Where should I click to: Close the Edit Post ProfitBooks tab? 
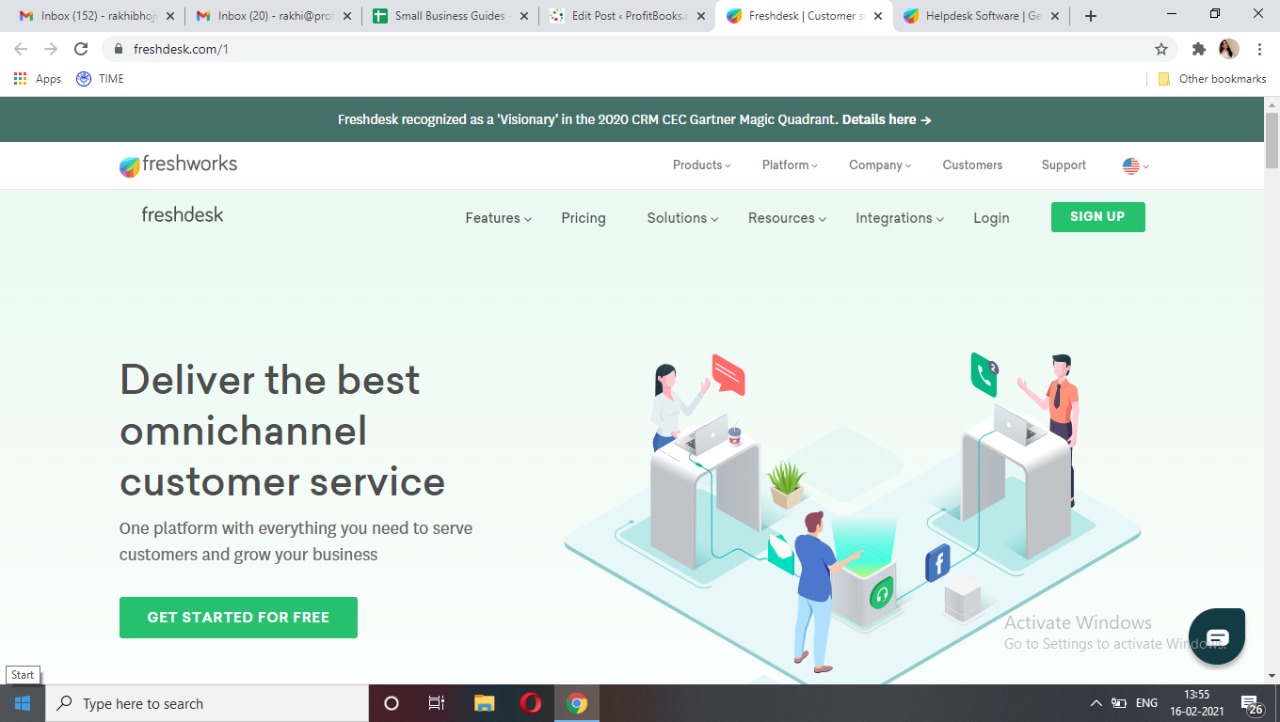(699, 16)
